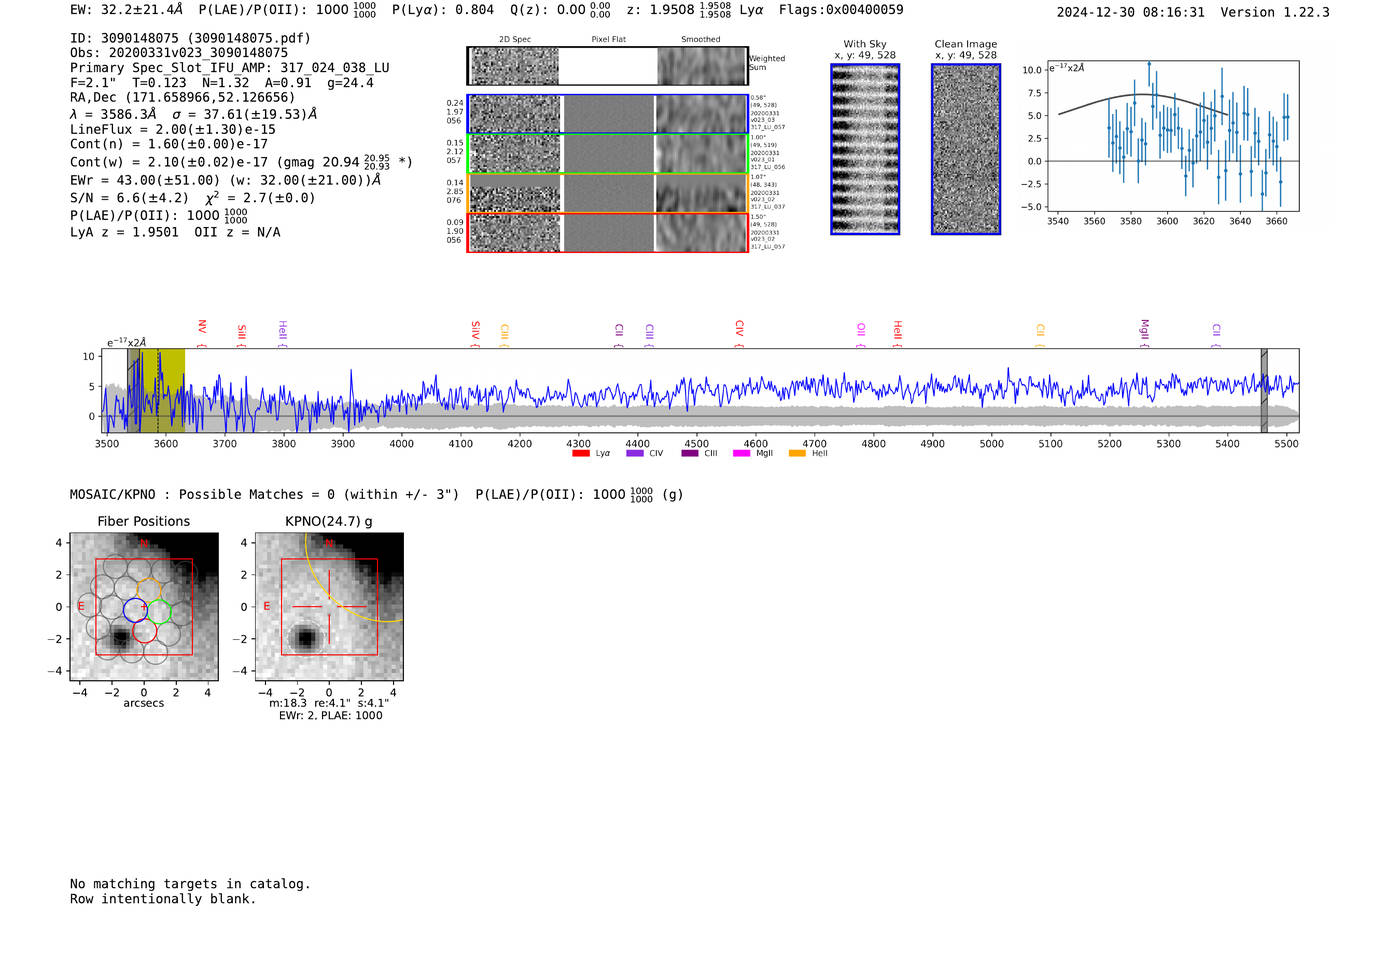The image size is (1400, 953).
Task: Click the 'Cont(n) = 1.60(±0.00)e-17' line
Action: pos(169,144)
